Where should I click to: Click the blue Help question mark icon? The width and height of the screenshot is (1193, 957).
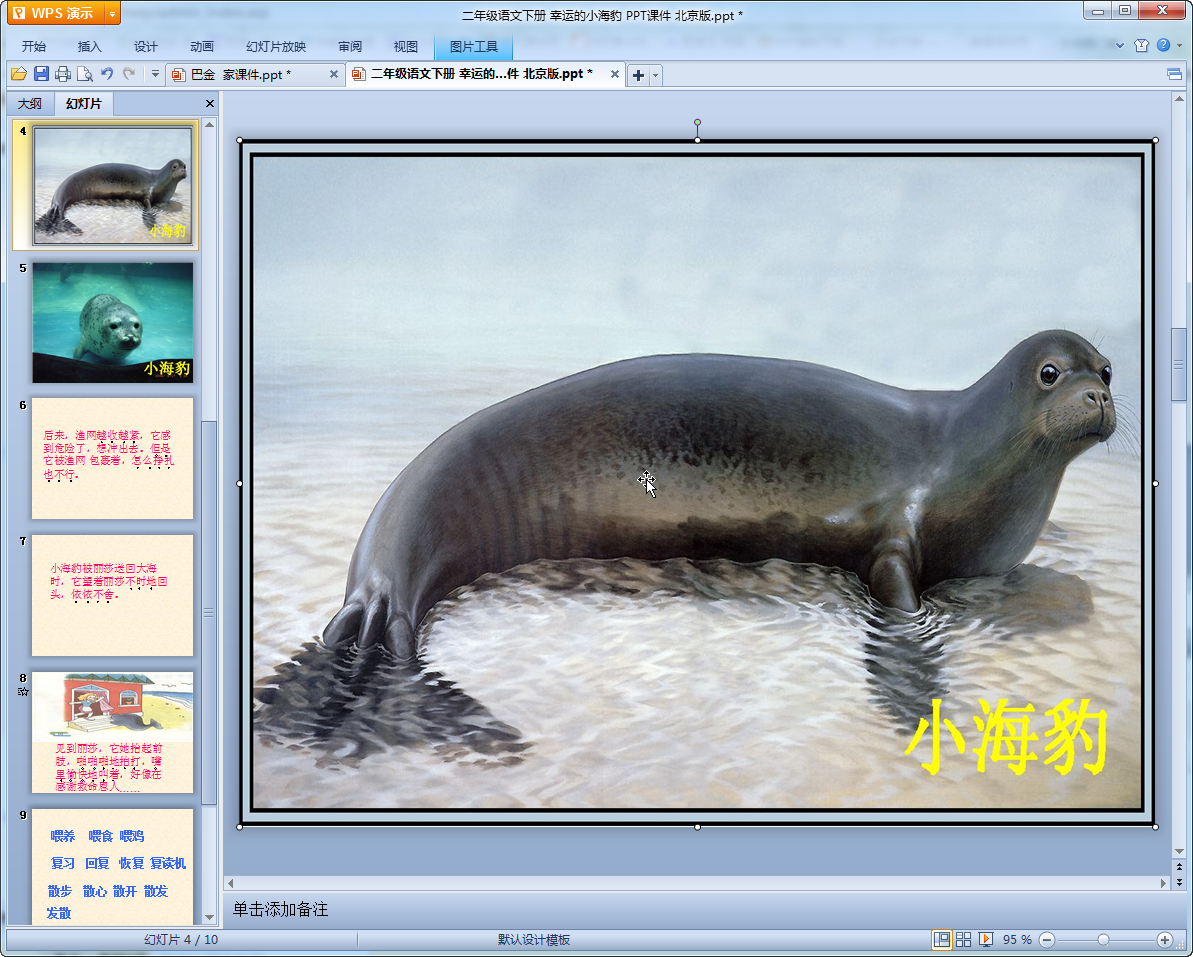click(x=1163, y=45)
